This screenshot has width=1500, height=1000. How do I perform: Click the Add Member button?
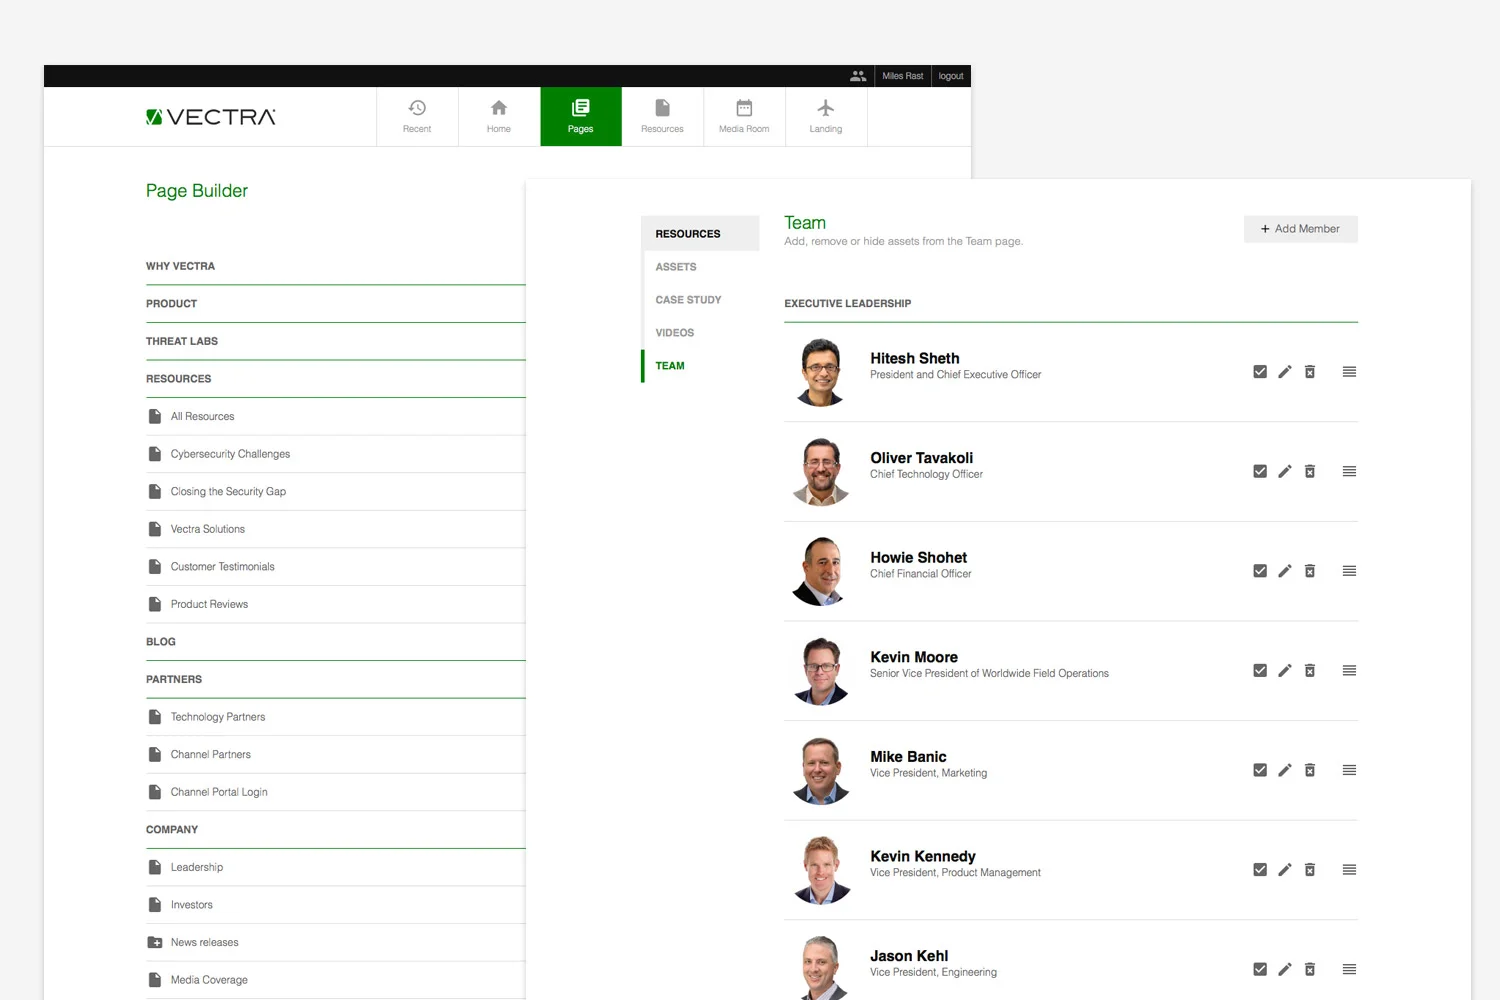pyautogui.click(x=1301, y=229)
